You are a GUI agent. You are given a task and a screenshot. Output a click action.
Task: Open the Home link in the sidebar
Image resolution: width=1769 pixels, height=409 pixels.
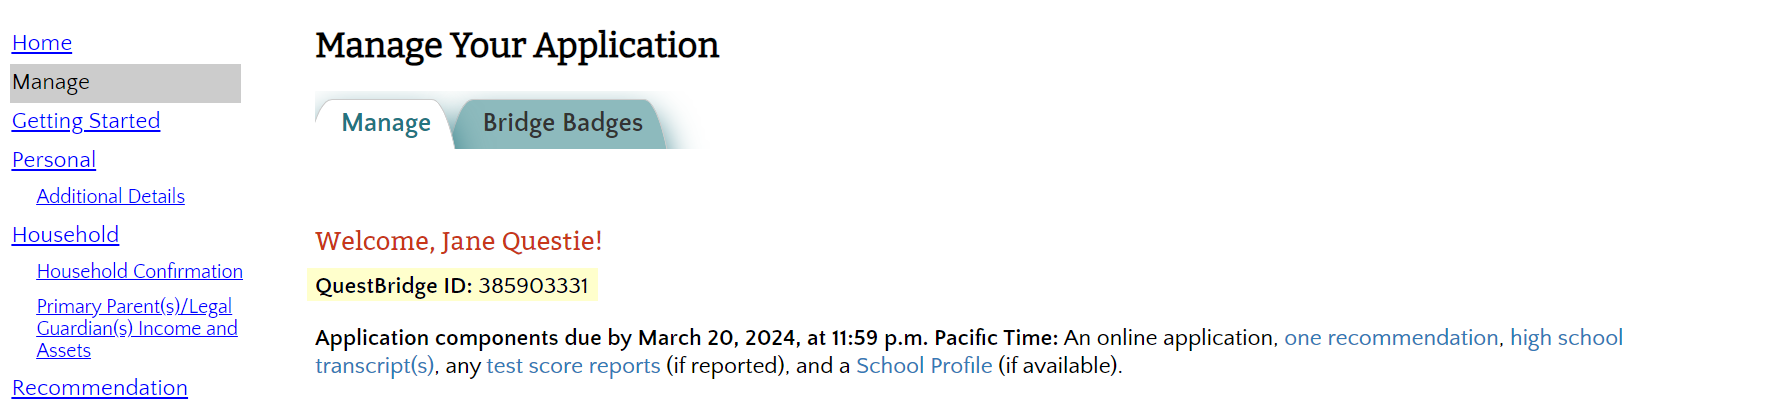click(x=42, y=43)
